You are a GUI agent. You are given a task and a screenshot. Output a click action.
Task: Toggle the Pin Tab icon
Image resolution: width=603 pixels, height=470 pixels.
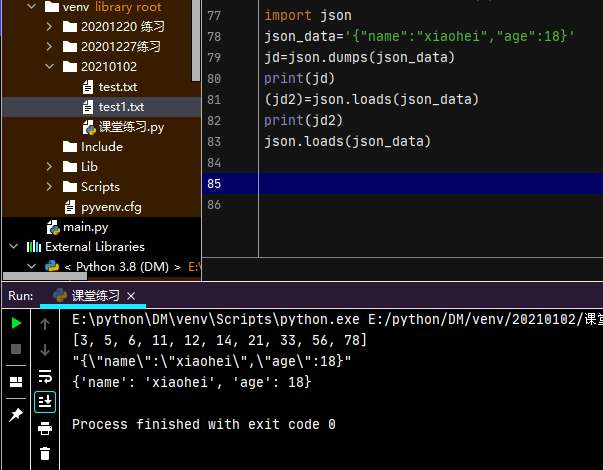tap(16, 415)
